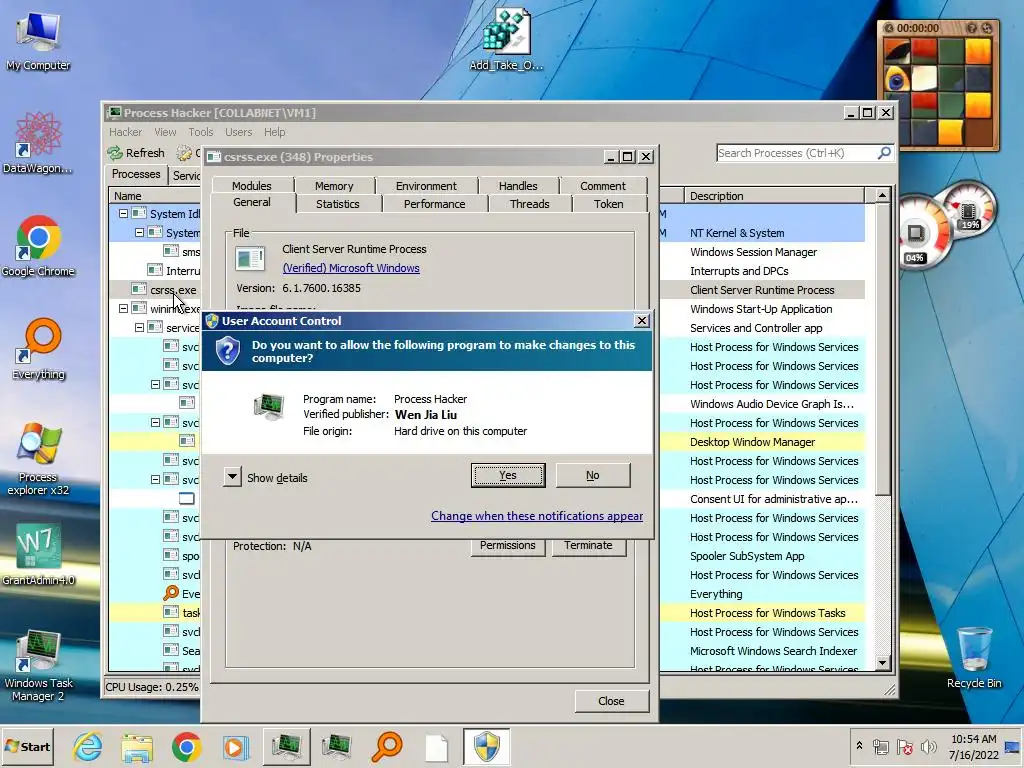Click volume speaker icon in system tray
The height and width of the screenshot is (768, 1024).
click(x=928, y=746)
